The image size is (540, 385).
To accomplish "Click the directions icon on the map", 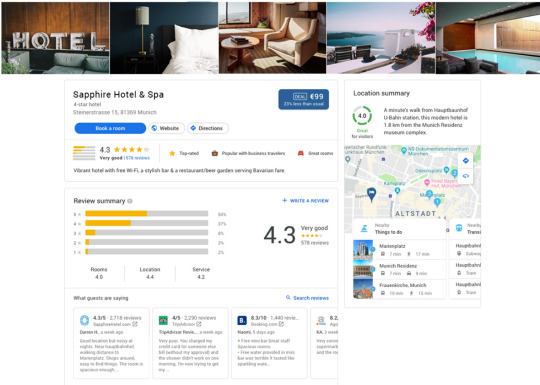I will click(466, 161).
